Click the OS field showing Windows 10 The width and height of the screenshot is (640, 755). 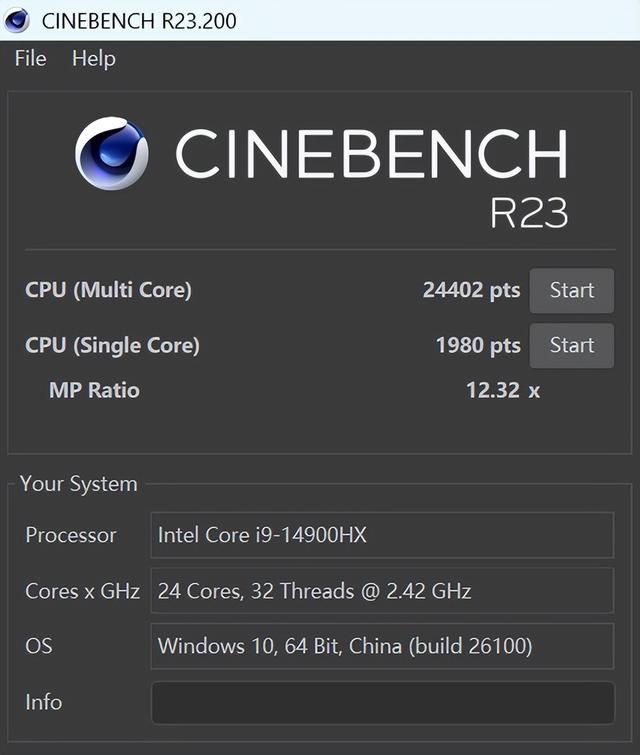point(382,646)
